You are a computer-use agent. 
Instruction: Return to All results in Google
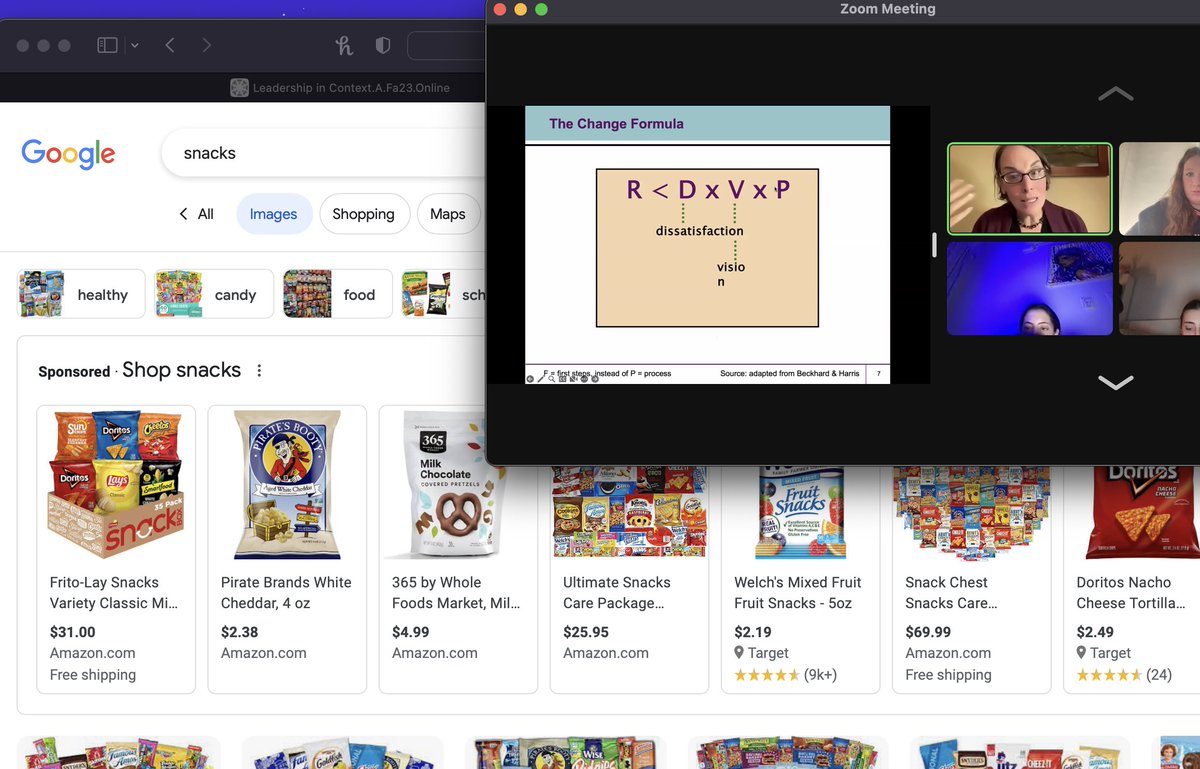point(196,214)
